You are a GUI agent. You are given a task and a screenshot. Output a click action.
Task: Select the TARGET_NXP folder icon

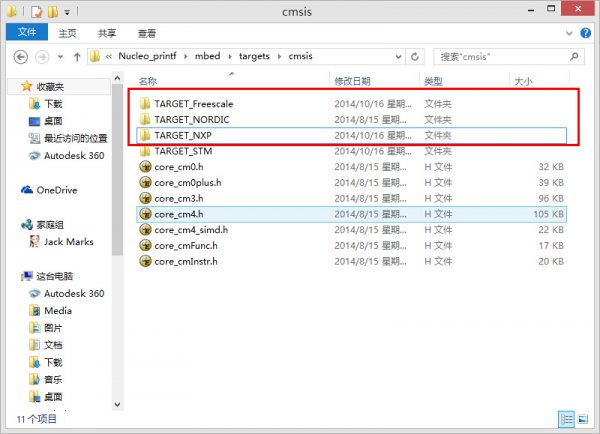point(145,135)
